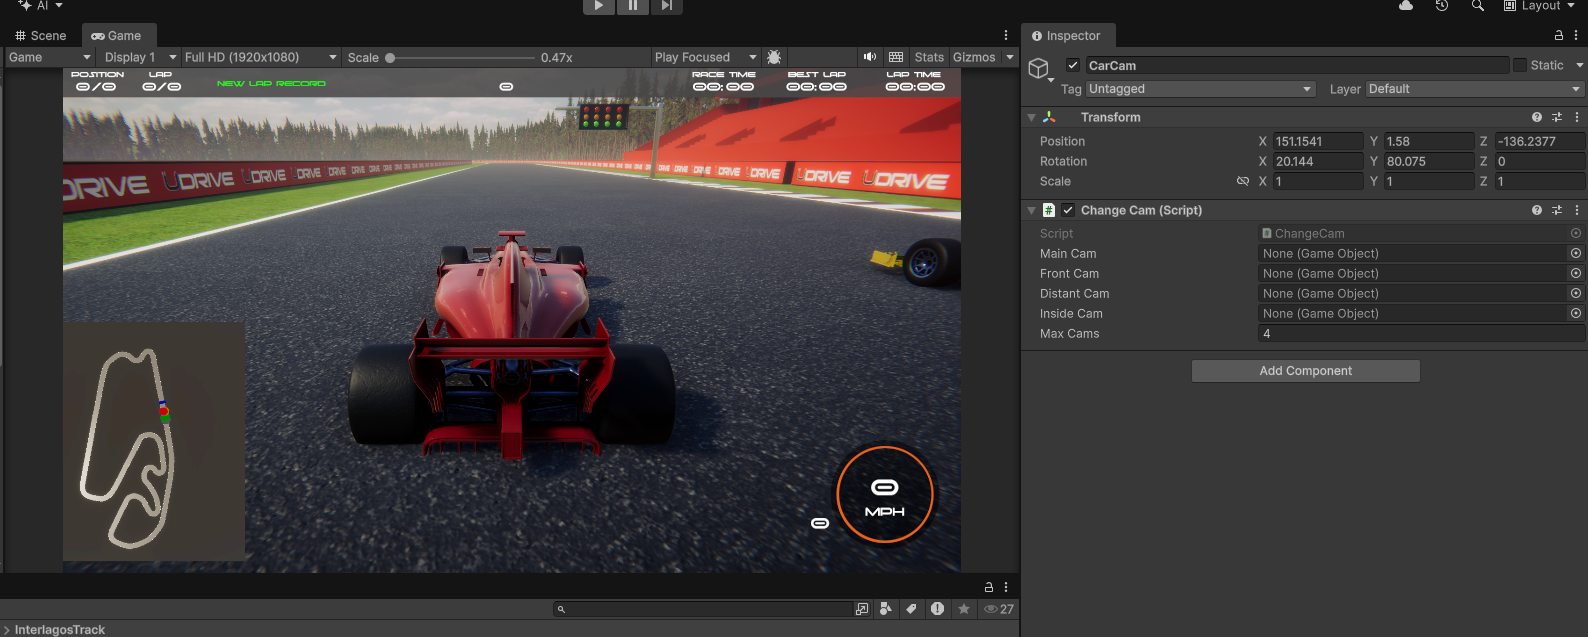Screen dimensions: 1588x637
Task: Open the Tag Untagged dropdown
Action: [x=1200, y=89]
